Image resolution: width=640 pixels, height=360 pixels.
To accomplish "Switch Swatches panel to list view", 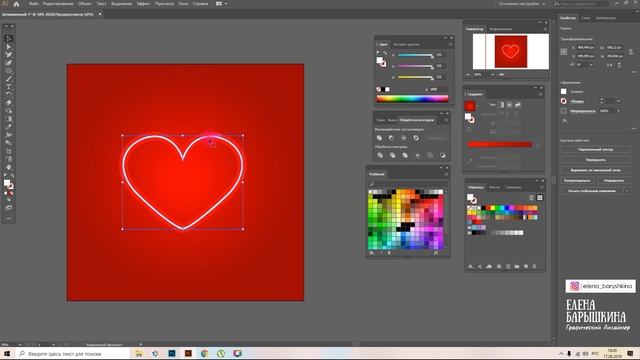I will coord(531,198).
